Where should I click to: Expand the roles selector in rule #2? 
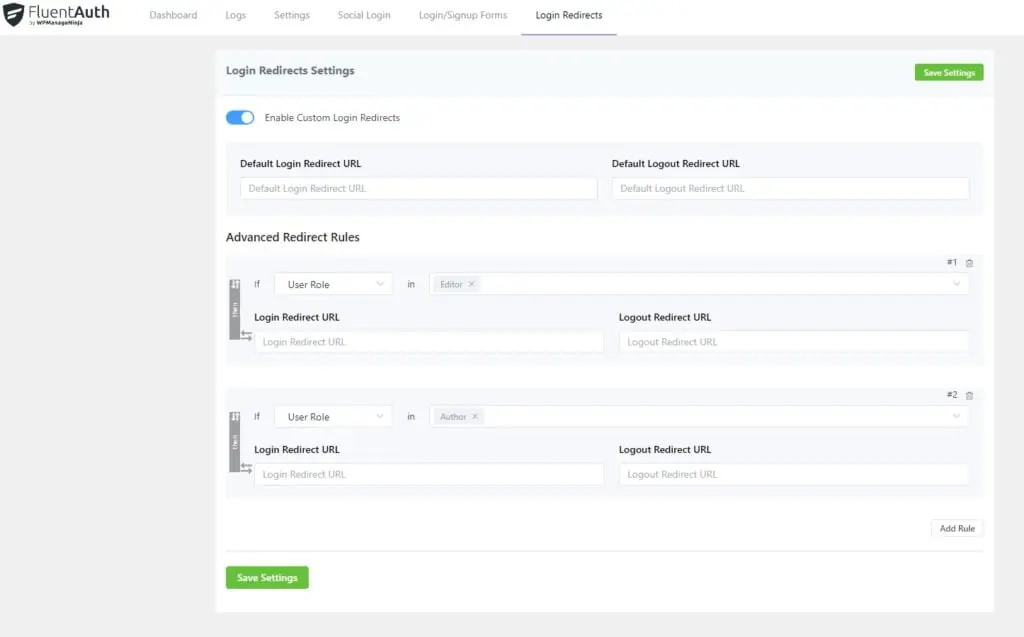click(x=958, y=416)
